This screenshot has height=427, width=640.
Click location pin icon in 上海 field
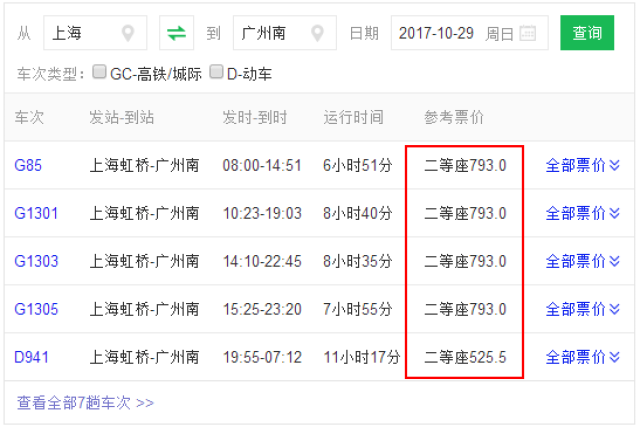pos(128,33)
